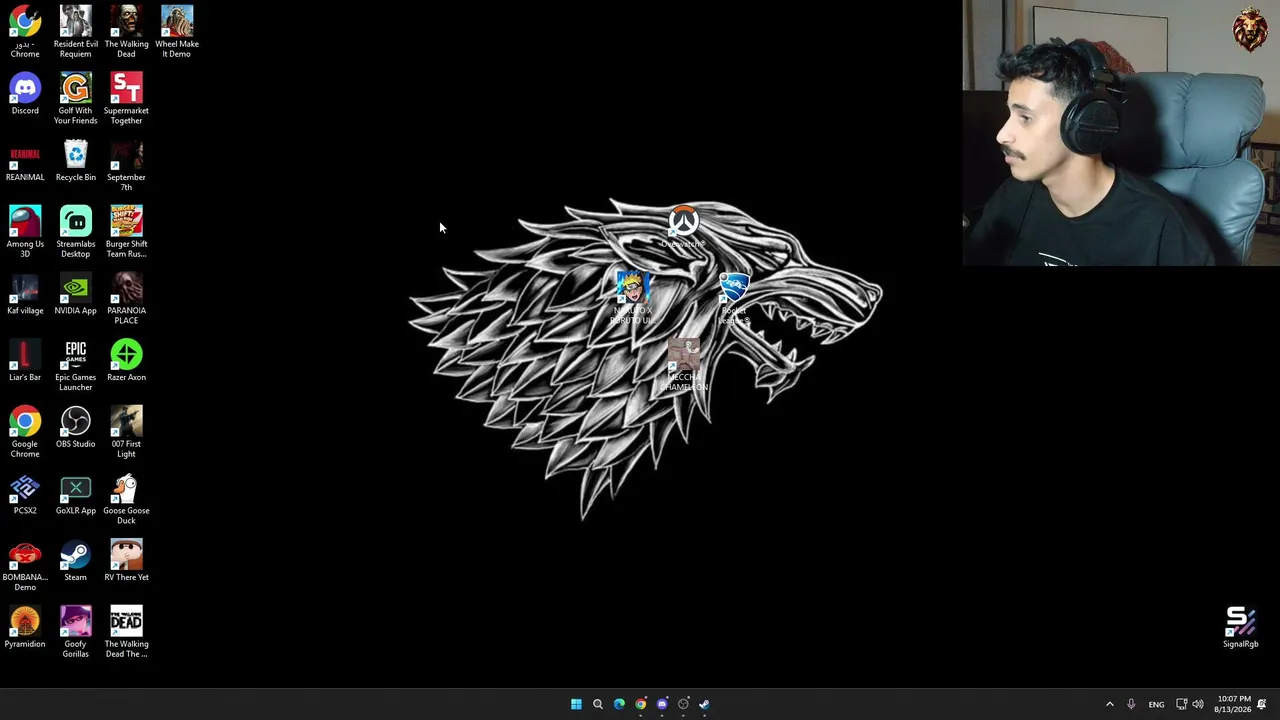Select the Google Chrome desktop shortcut
Viewport: 1280px width, 720px height.
click(25, 431)
